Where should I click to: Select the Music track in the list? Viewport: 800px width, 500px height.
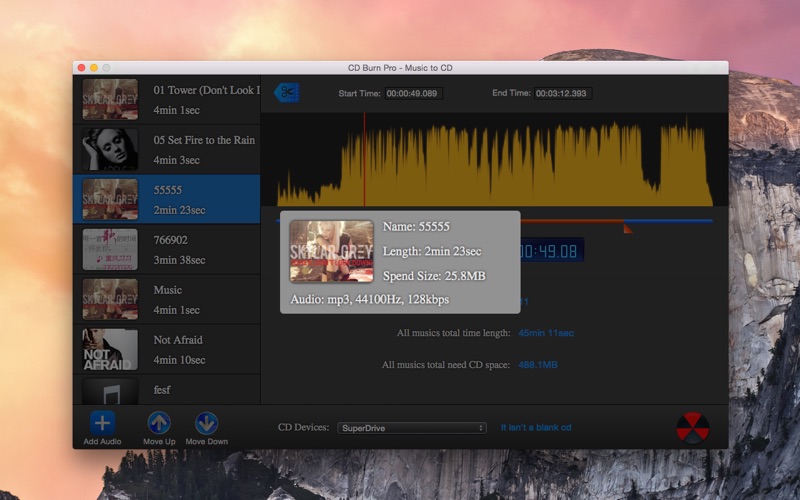tap(167, 299)
